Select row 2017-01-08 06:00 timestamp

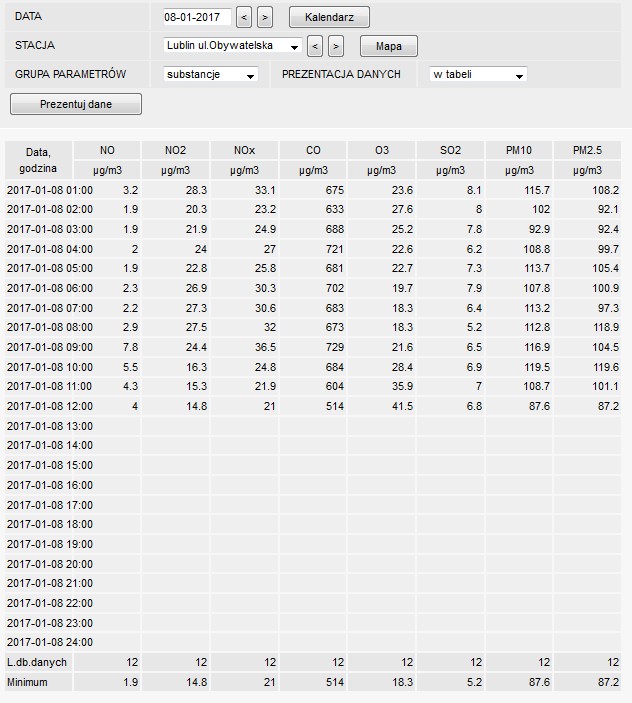point(50,288)
